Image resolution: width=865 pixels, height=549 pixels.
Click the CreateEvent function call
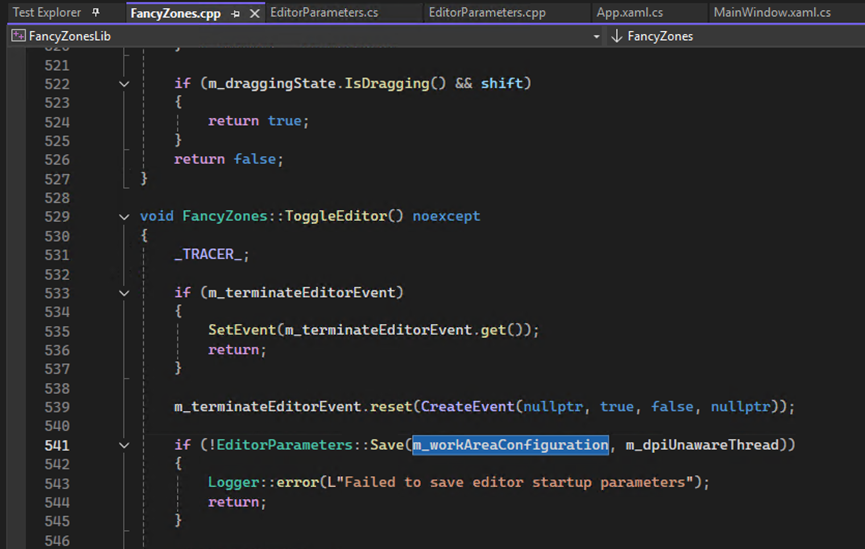(467, 407)
